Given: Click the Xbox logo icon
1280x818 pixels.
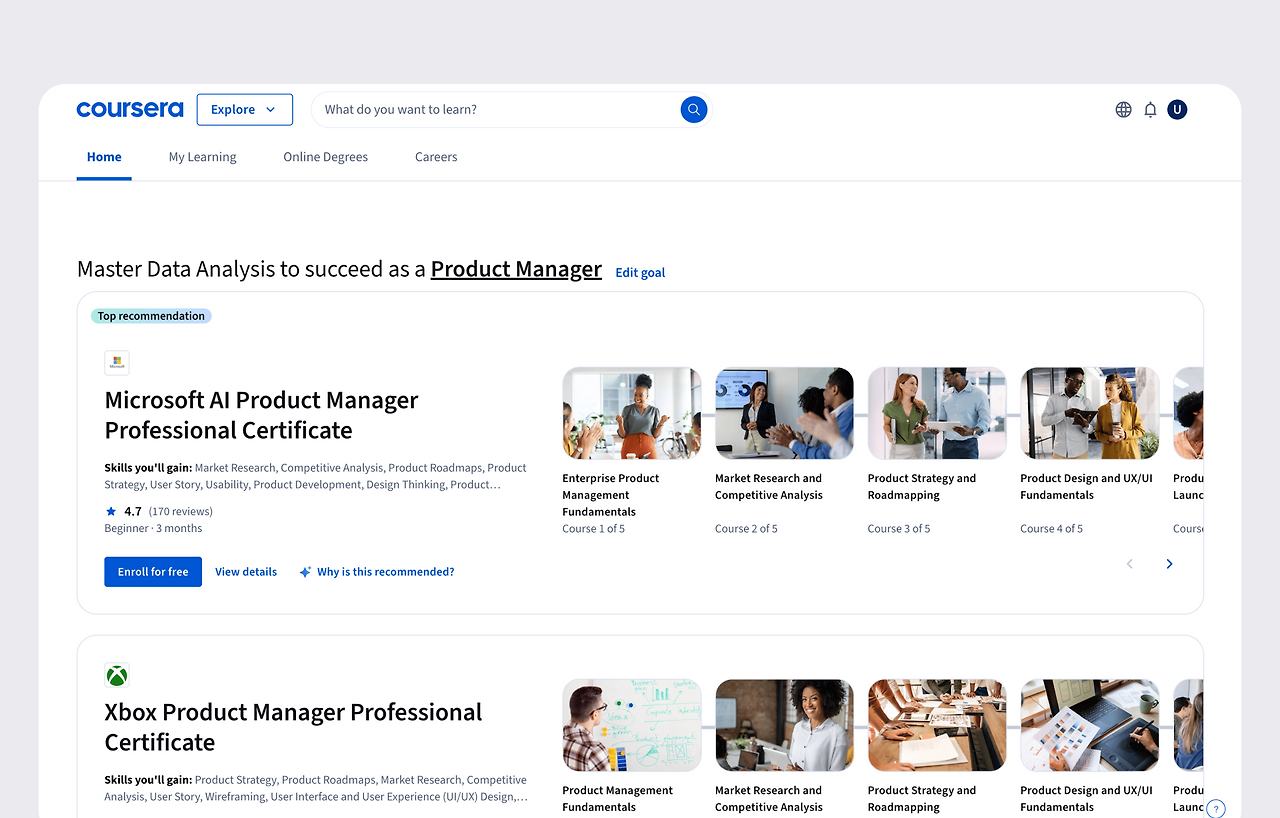Looking at the screenshot, I should coord(117,675).
